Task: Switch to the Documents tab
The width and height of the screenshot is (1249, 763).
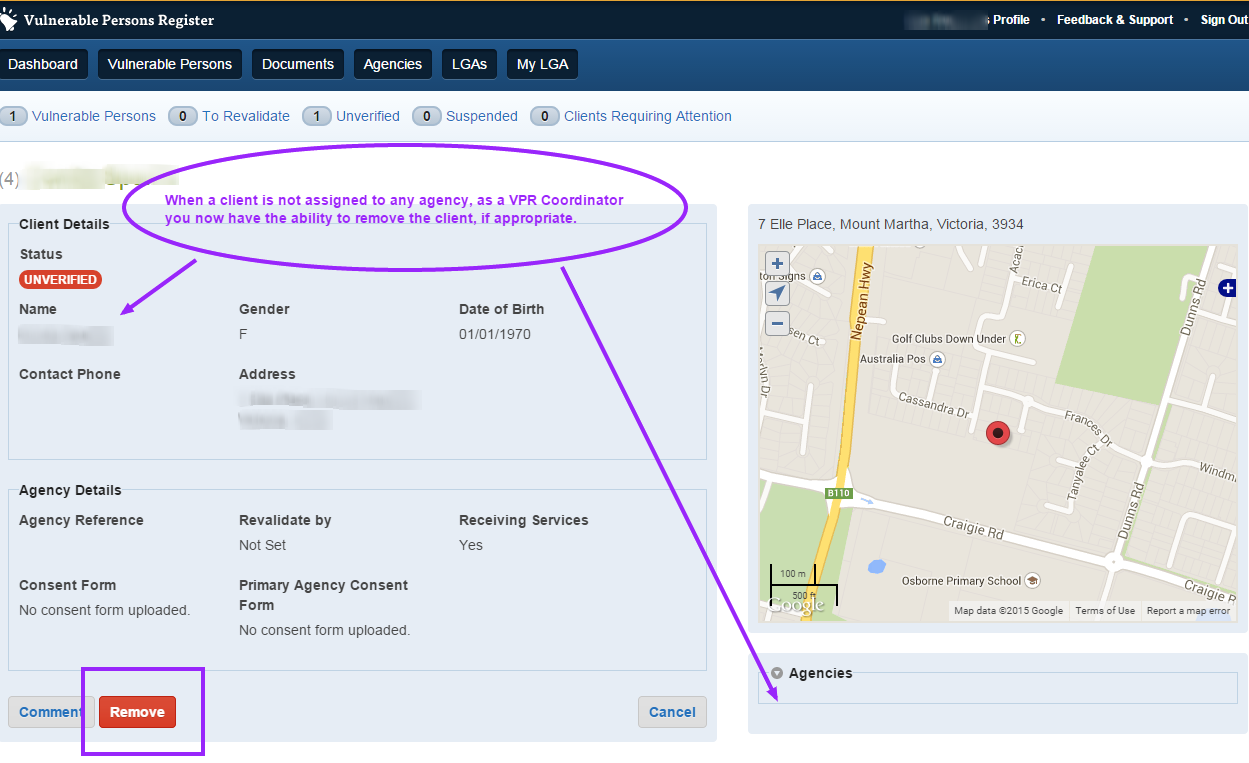Action: [x=298, y=64]
